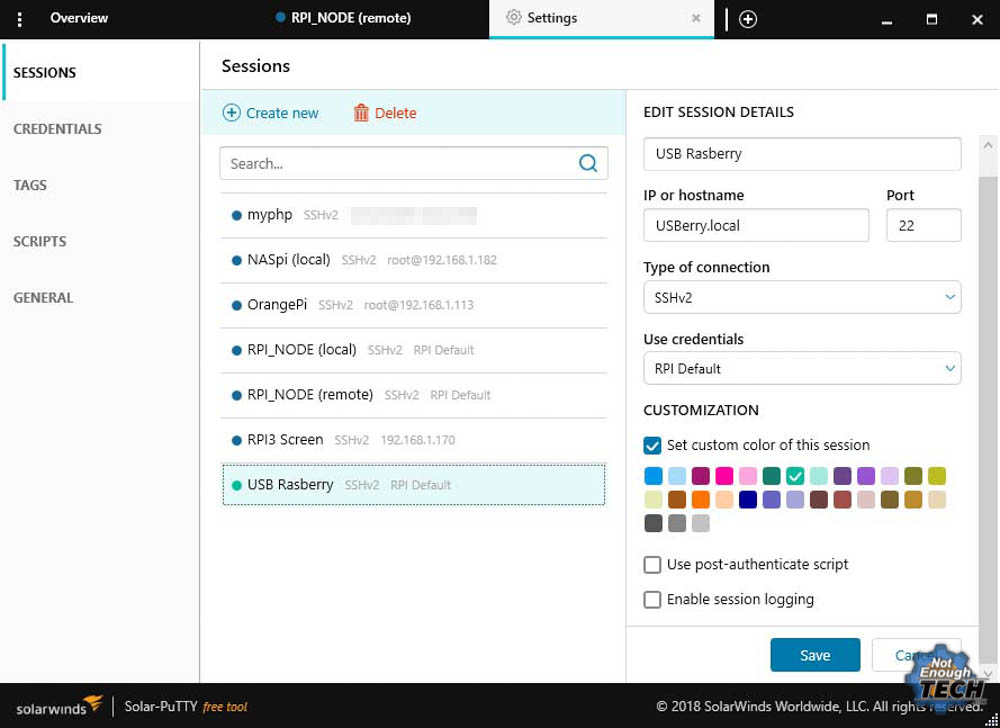Pick the dark gray color swatch
Screen dimensions: 1000x728
pyautogui.click(x=653, y=523)
